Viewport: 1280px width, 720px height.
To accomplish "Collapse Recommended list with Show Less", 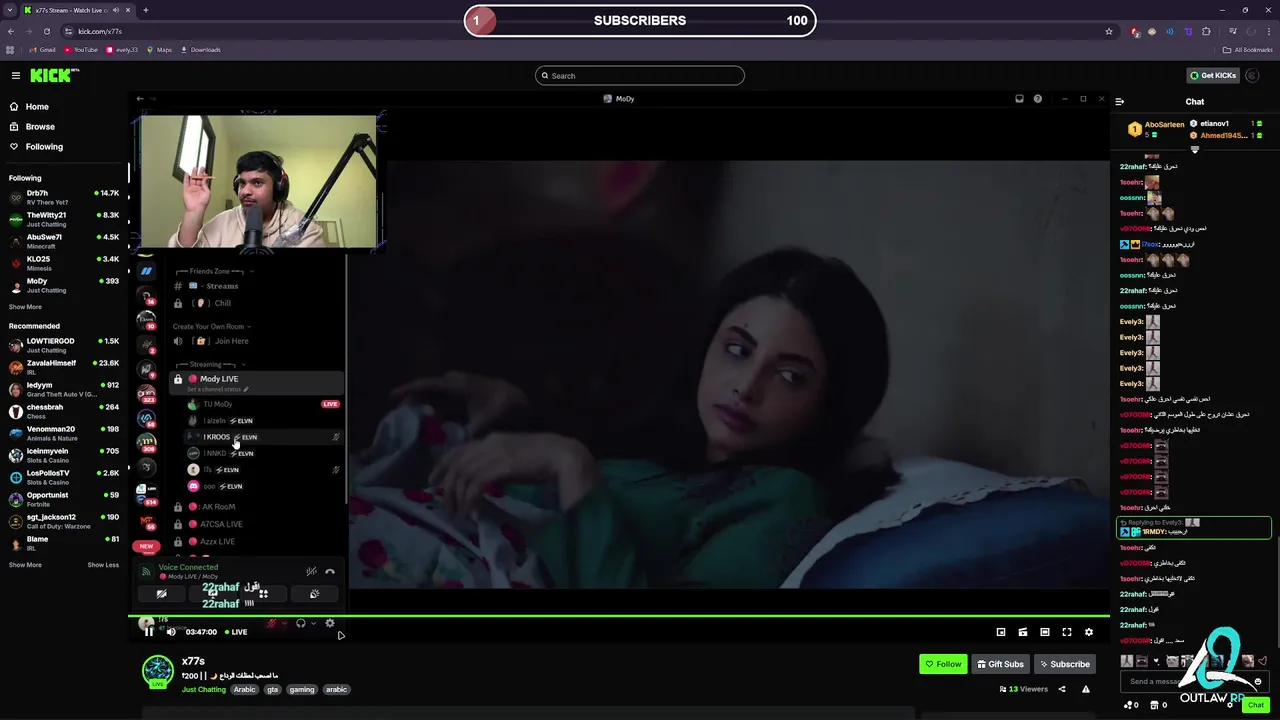I will (103, 565).
